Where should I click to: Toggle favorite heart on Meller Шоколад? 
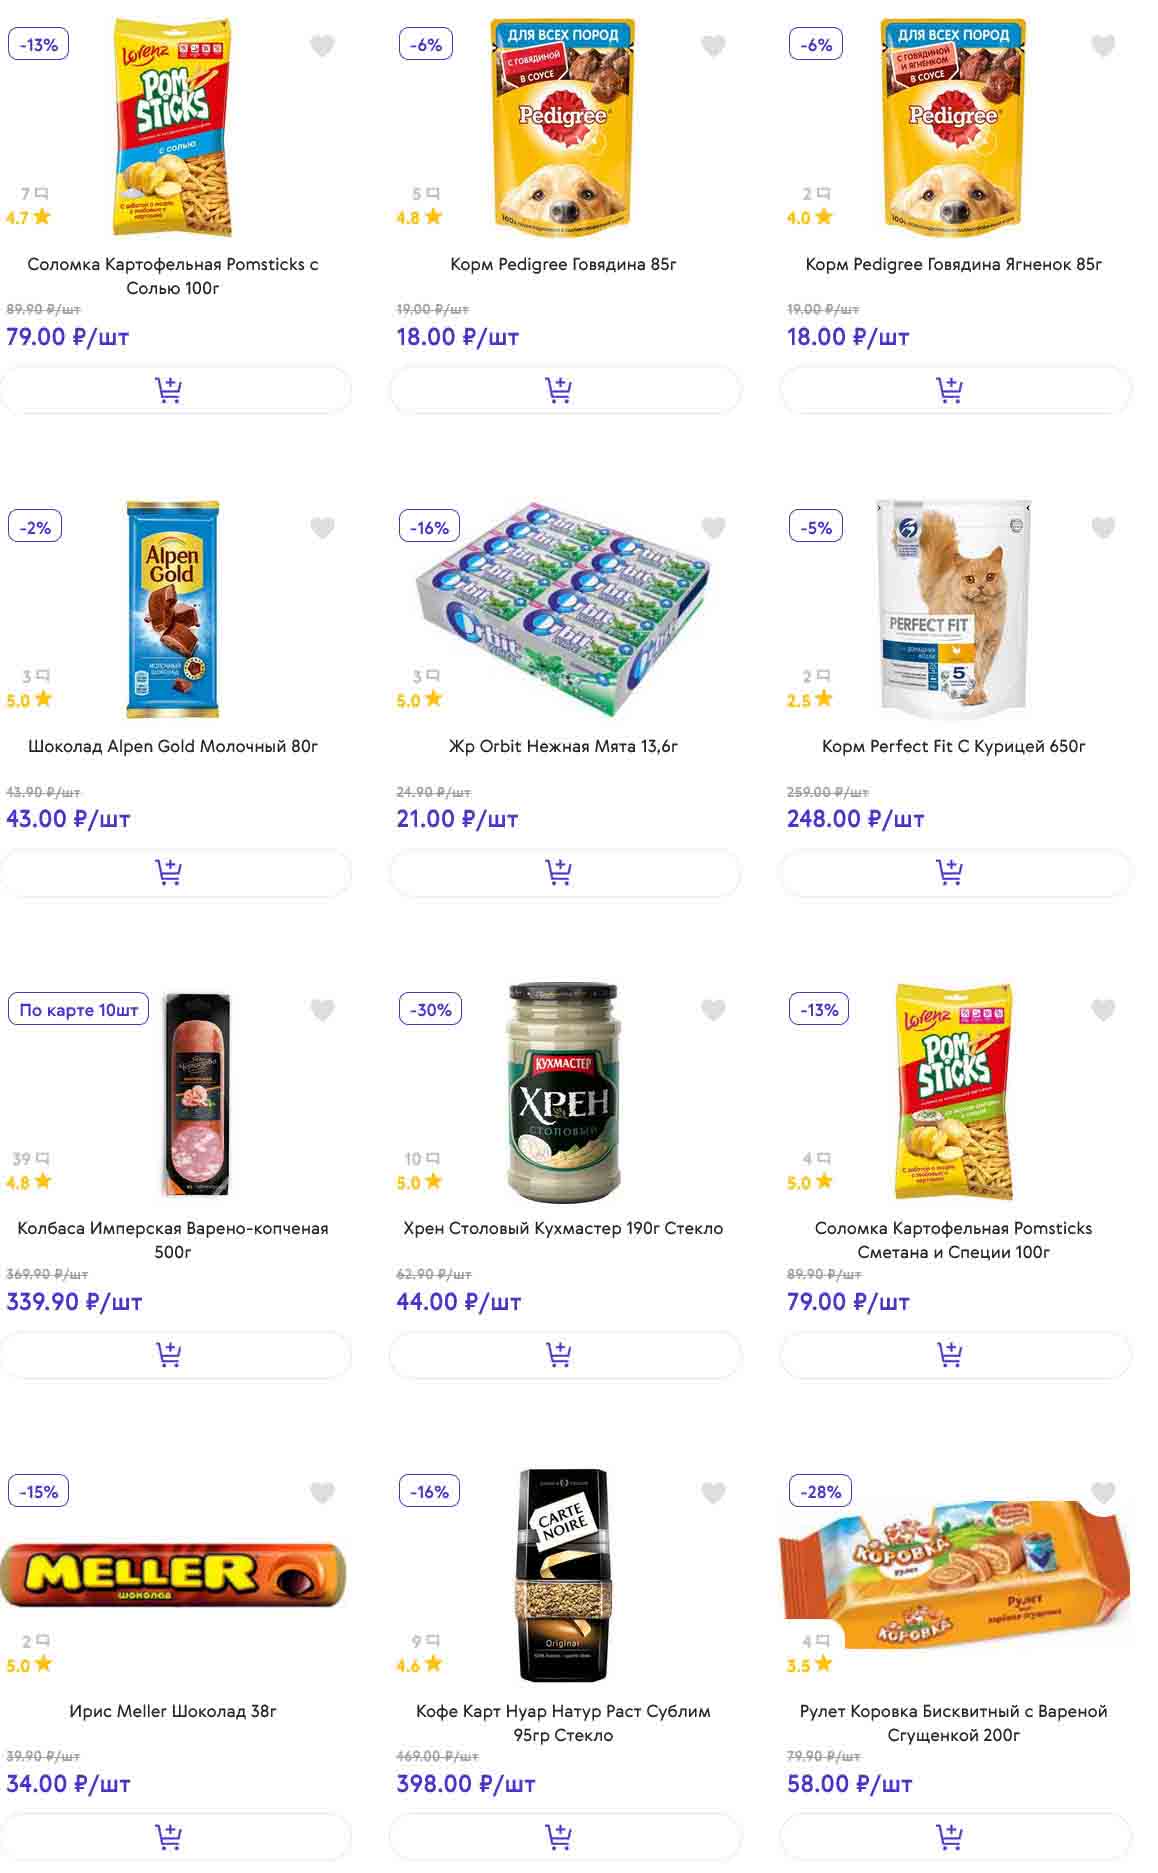(x=322, y=1493)
